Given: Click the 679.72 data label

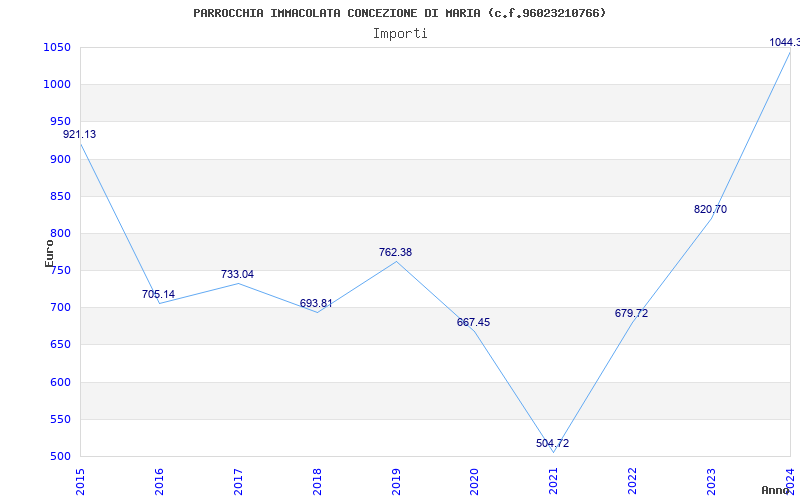Looking at the screenshot, I should [631, 314].
